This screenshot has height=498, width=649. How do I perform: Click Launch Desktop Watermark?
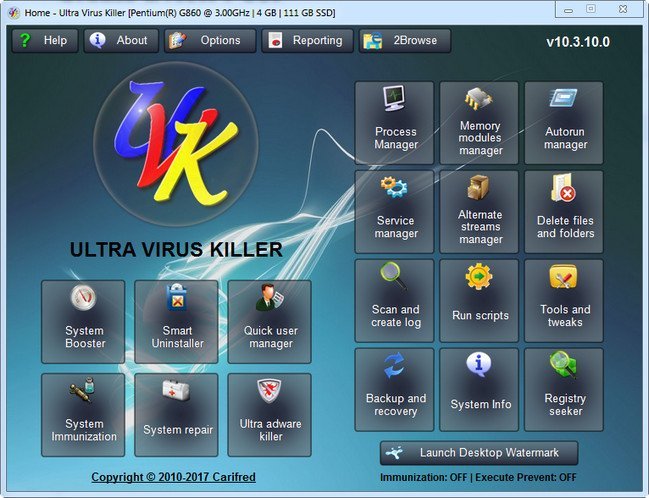(479, 453)
